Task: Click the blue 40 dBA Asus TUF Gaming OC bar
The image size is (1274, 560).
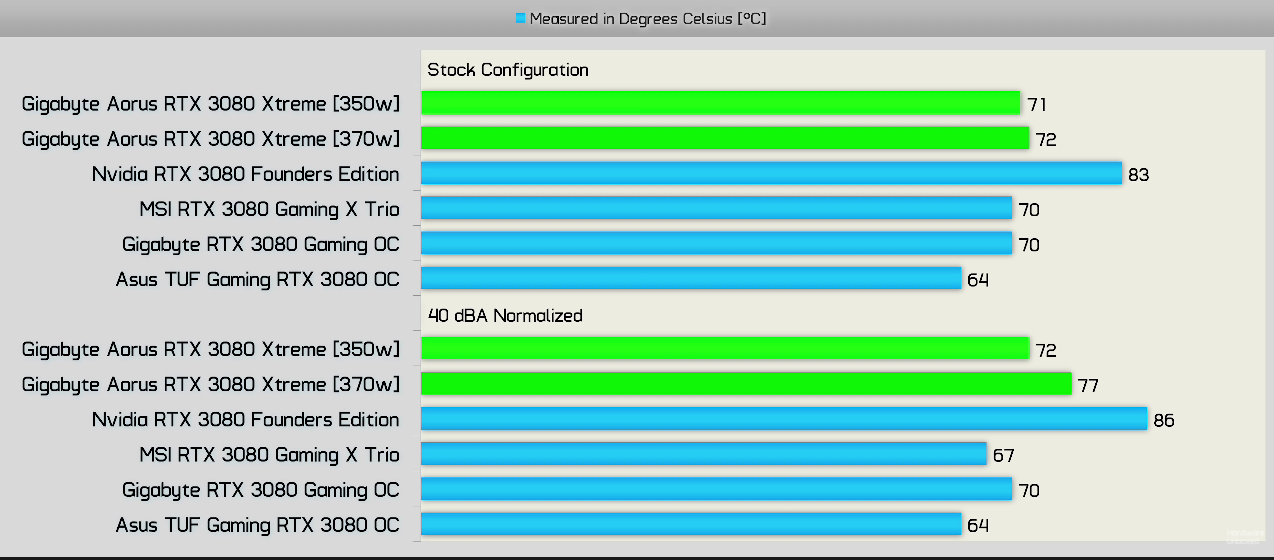Action: pos(691,524)
